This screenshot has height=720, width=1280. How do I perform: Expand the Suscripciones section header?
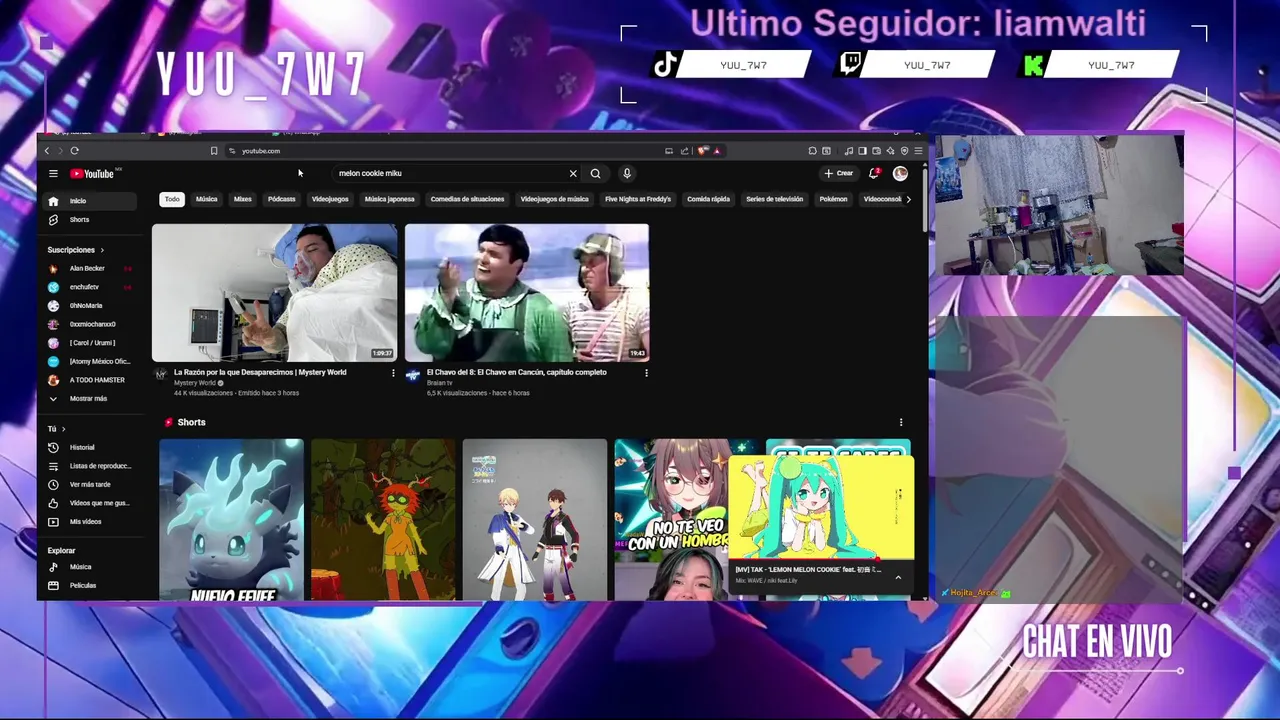coord(76,250)
